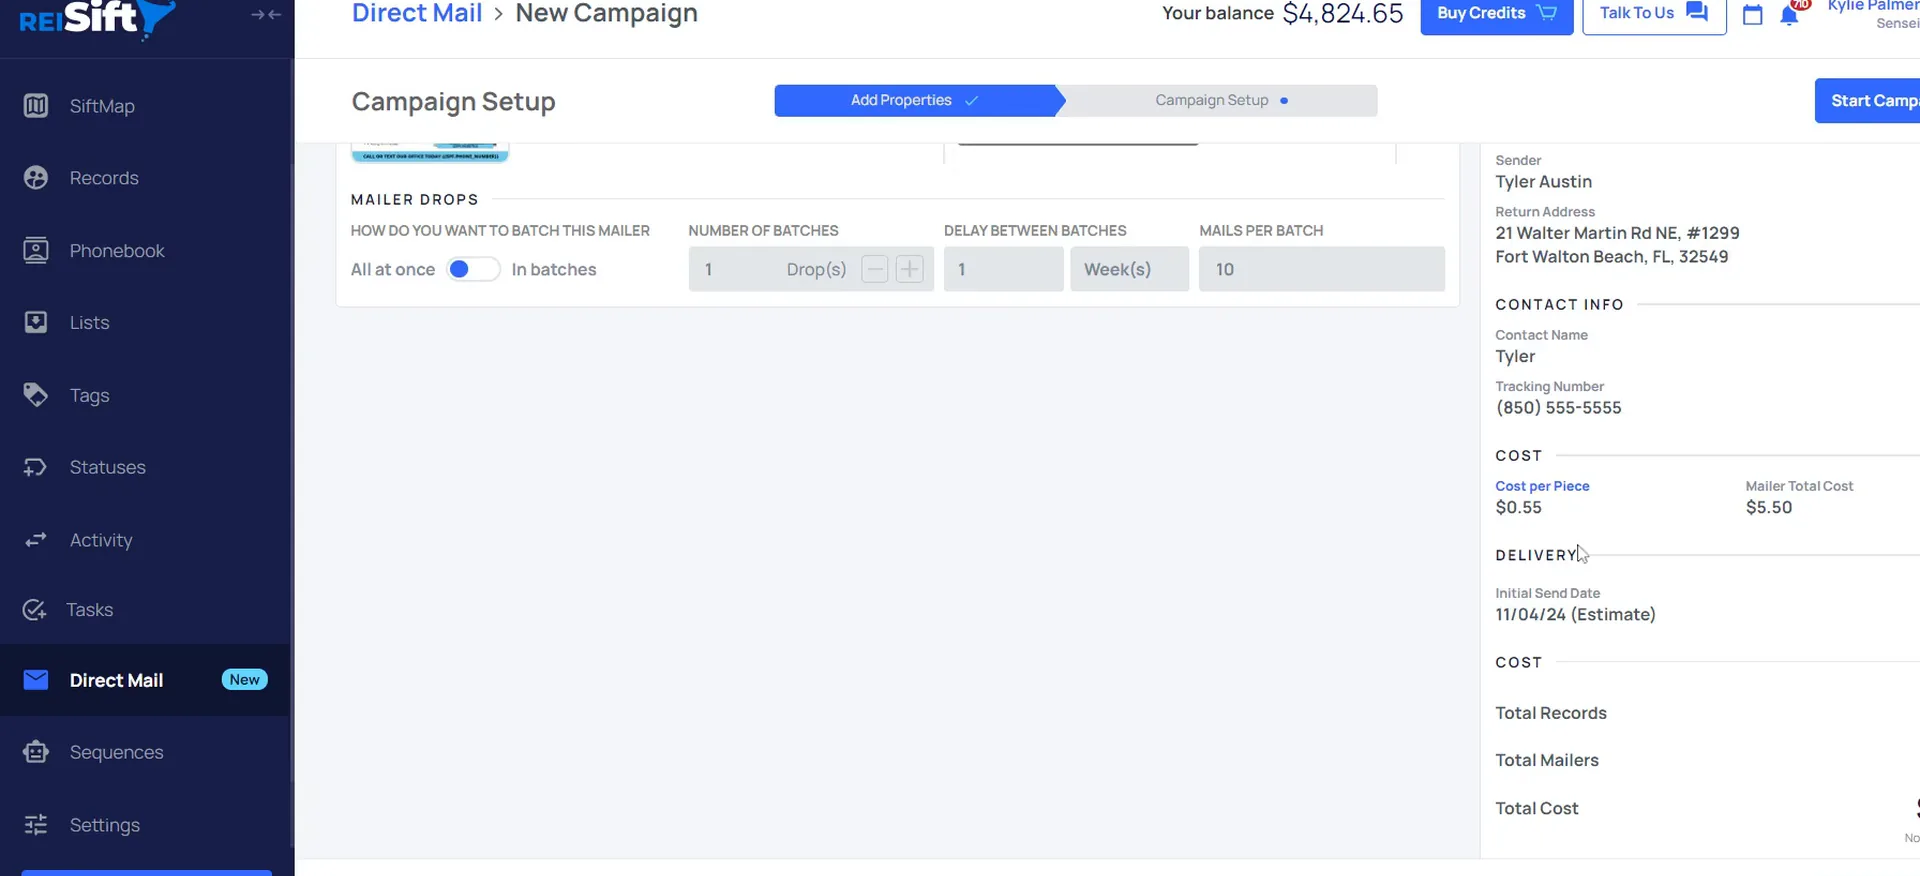Viewport: 1920px width, 876px height.
Task: Select the Campaign Setup step
Action: (1221, 100)
